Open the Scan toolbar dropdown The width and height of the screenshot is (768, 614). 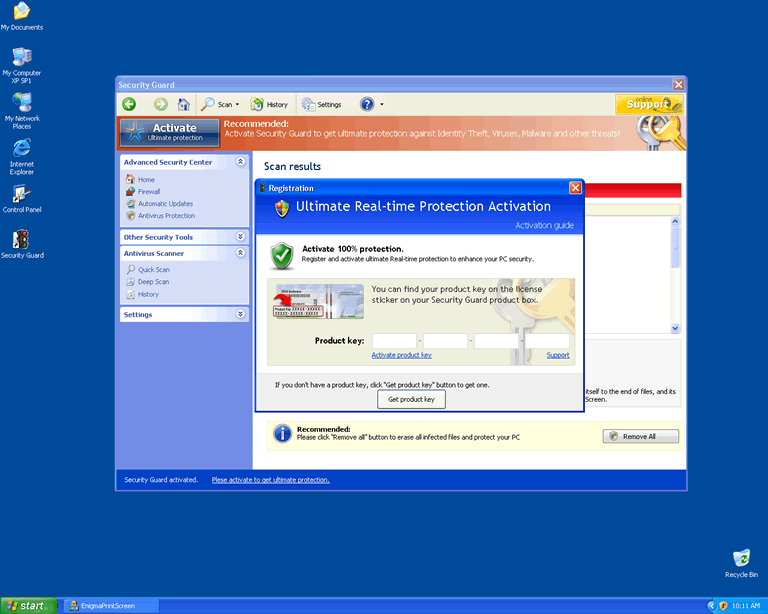coord(221,104)
